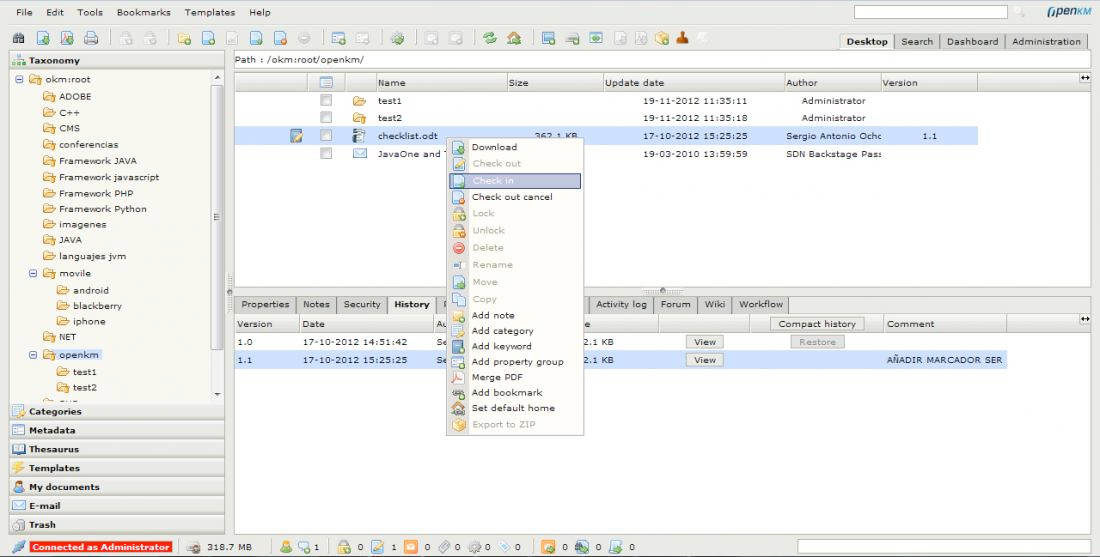This screenshot has width=1100, height=557.
Task: Click the printer icon in toolbar
Action: click(x=91, y=39)
